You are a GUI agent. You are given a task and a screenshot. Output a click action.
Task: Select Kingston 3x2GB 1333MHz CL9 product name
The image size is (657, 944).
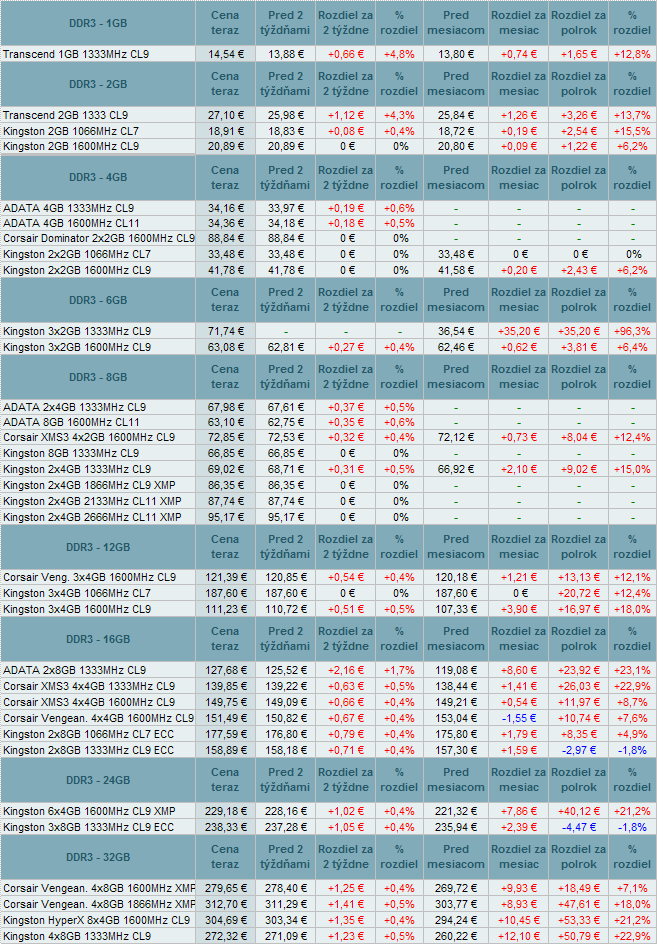point(76,331)
